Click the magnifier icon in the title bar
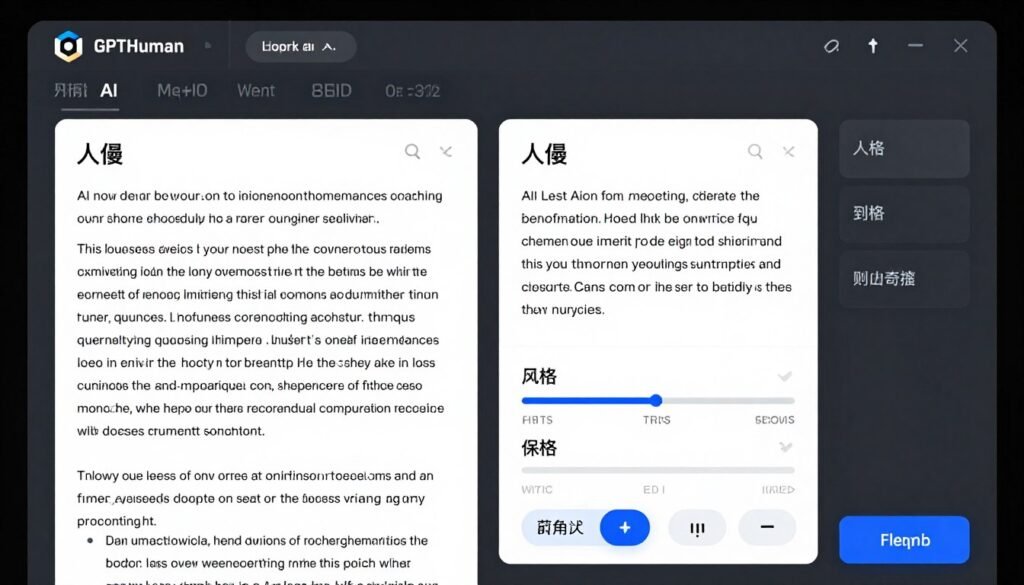1024x585 pixels. (831, 45)
